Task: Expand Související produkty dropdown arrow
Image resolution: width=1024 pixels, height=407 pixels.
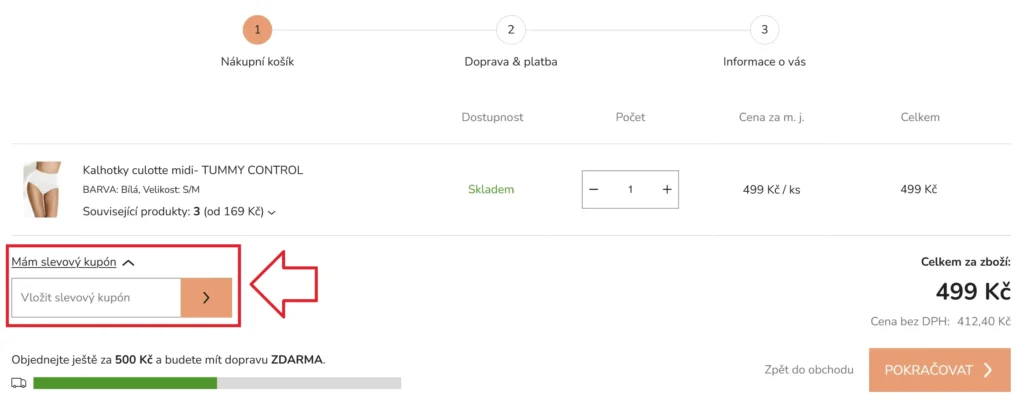Action: [272, 212]
